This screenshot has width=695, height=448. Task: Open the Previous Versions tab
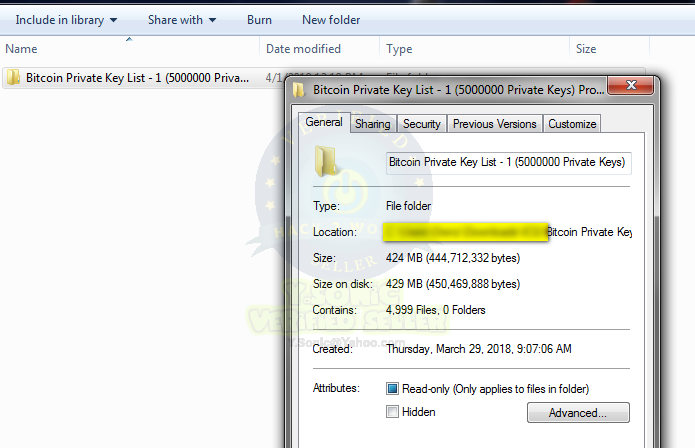[x=495, y=124]
